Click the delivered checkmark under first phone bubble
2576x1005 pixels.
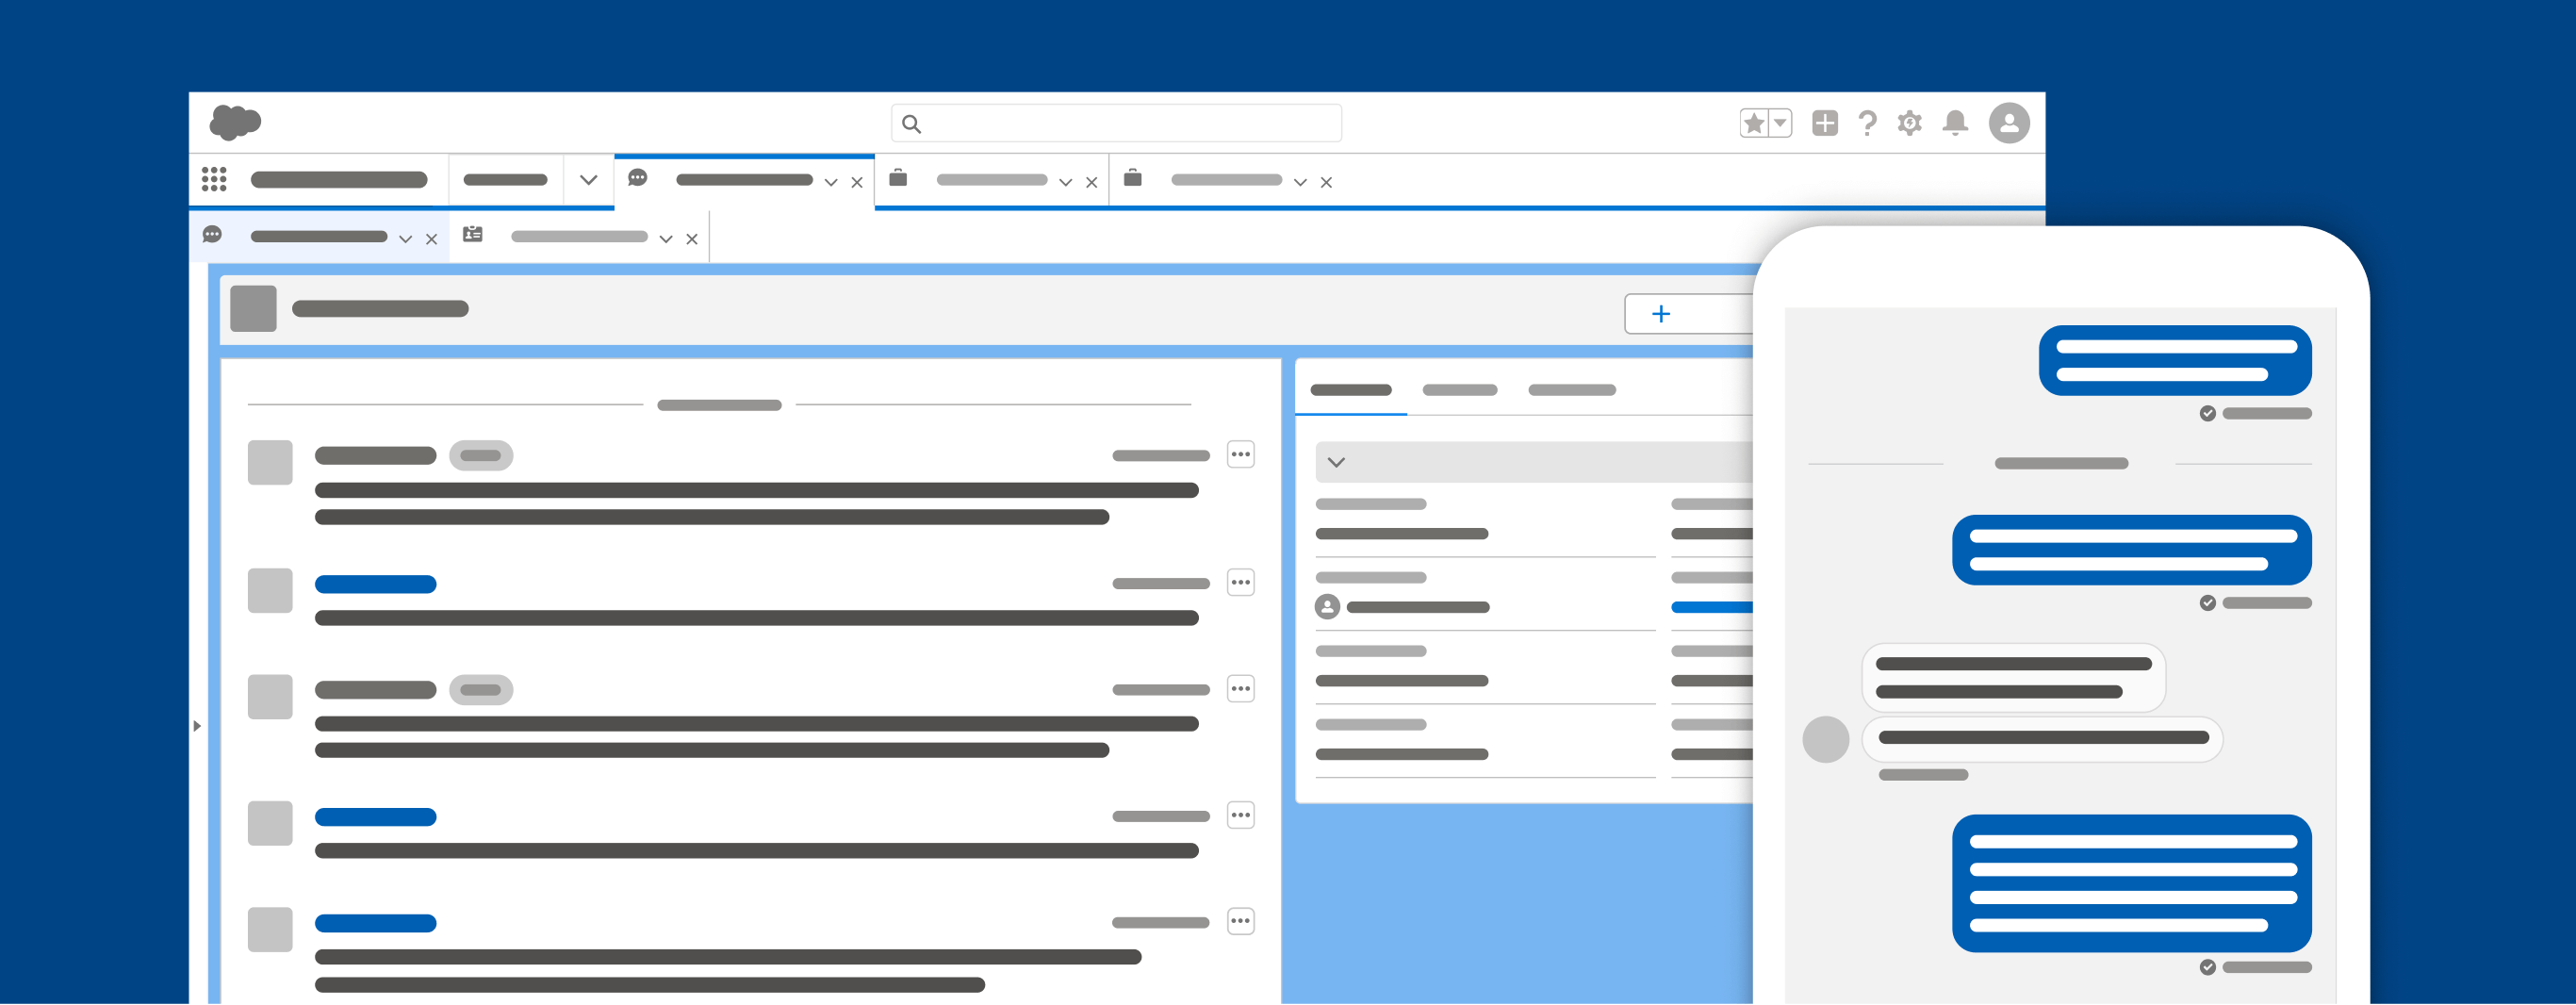2207,414
